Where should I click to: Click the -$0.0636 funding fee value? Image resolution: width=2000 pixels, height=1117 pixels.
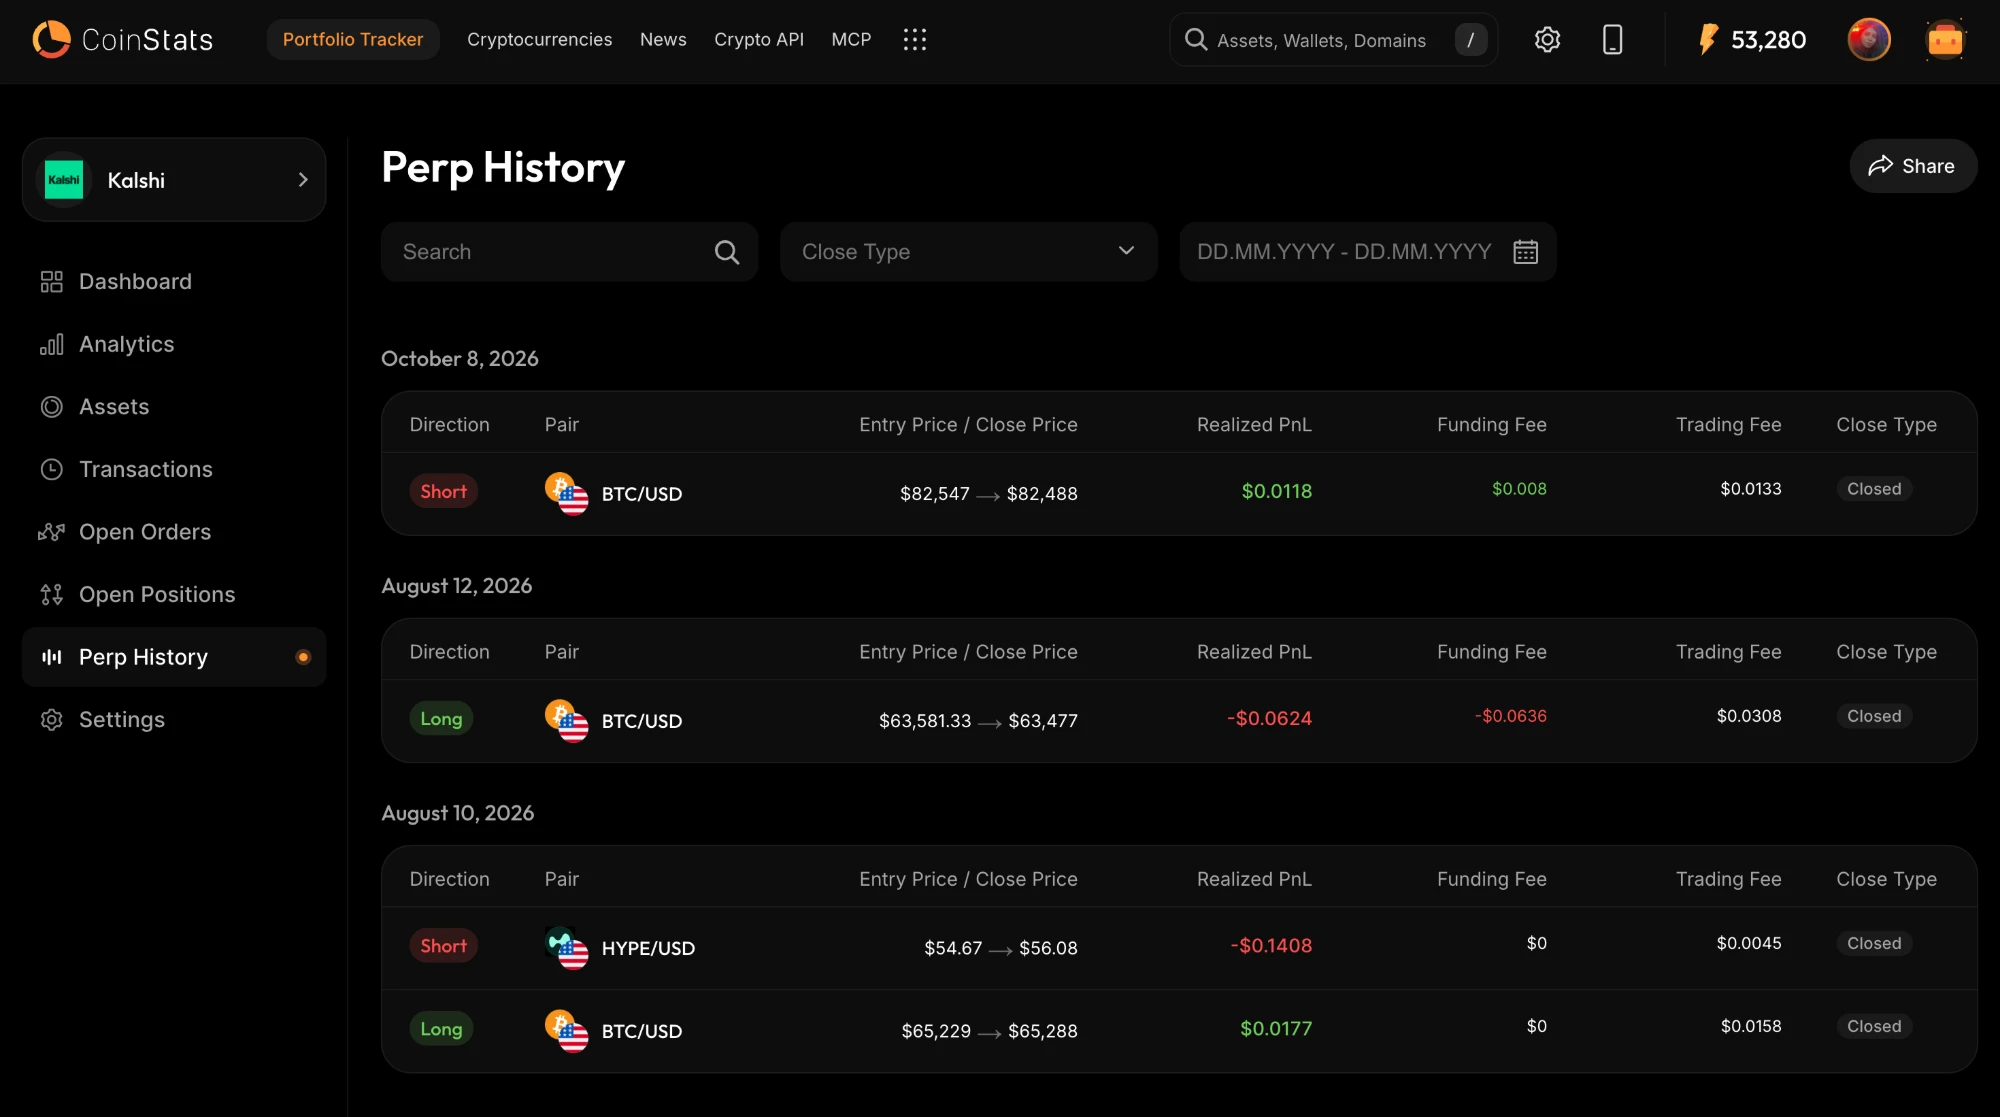(x=1510, y=716)
